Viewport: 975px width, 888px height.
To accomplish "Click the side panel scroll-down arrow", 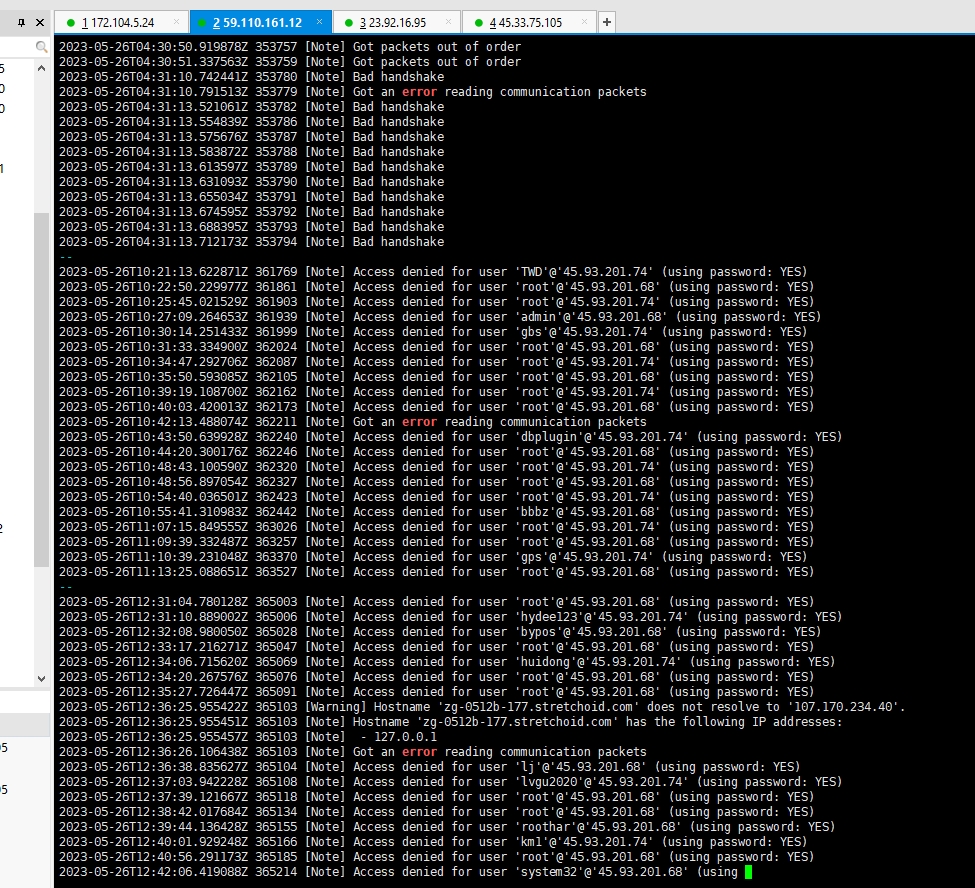I will (41, 678).
